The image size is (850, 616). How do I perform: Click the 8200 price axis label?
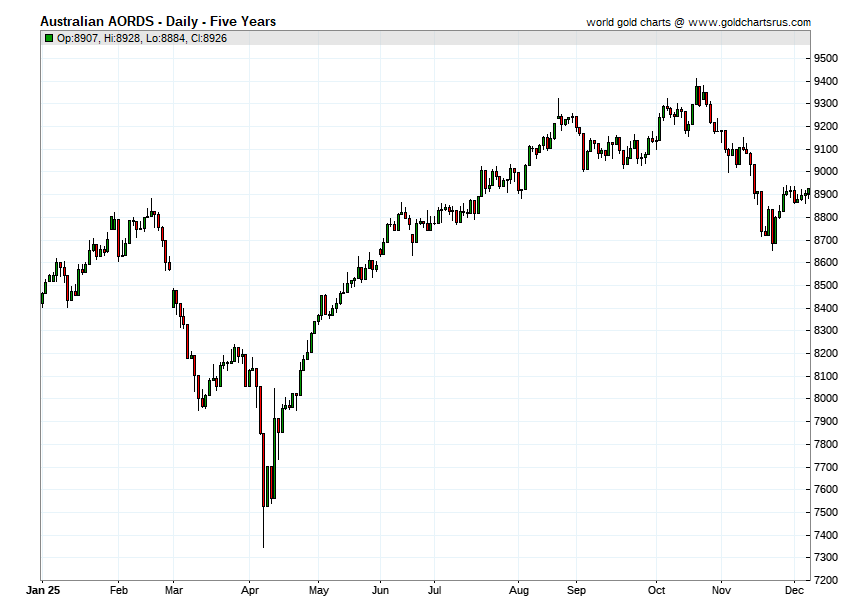tap(826, 353)
